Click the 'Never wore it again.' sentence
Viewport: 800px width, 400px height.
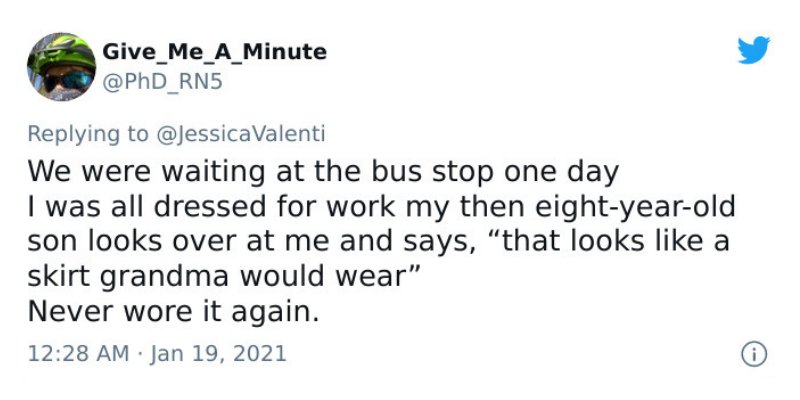pos(173,311)
